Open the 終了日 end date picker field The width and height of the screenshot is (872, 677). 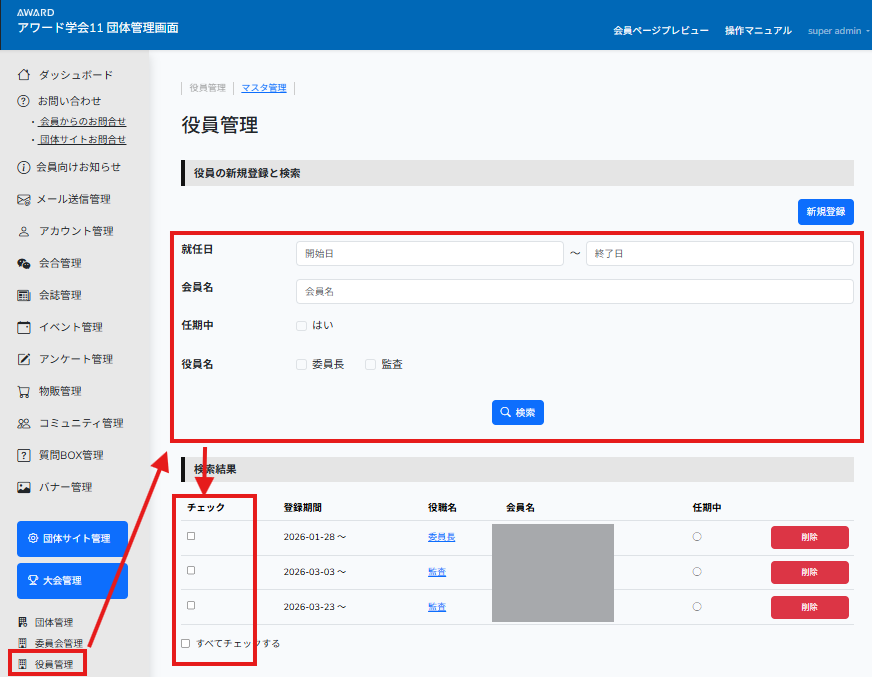pyautogui.click(x=719, y=254)
